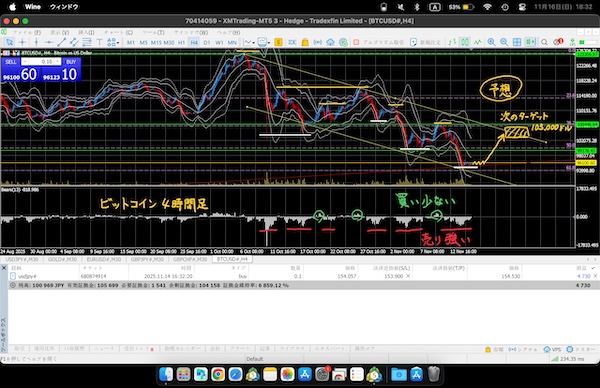600x388 pixels.
Task: Select the usdjpy# position row
Action: (304, 276)
